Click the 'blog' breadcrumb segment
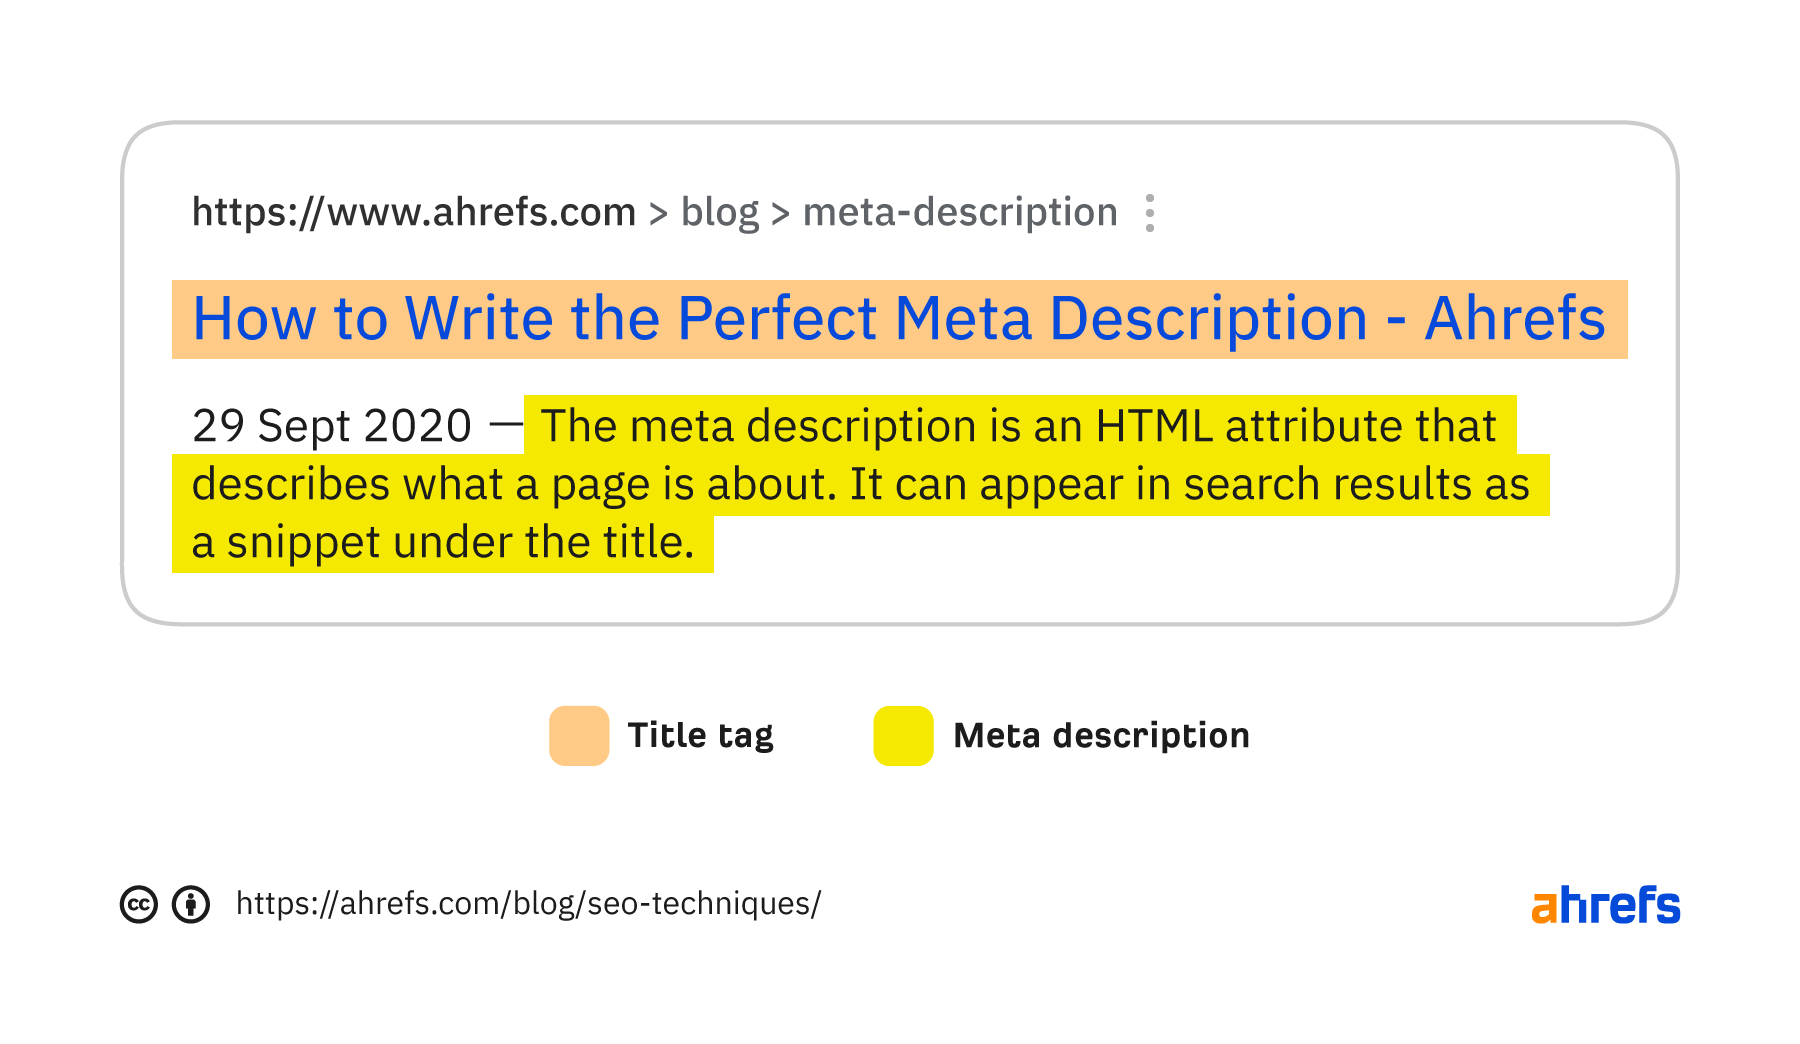Image resolution: width=1800 pixels, height=1044 pixels. tap(720, 213)
